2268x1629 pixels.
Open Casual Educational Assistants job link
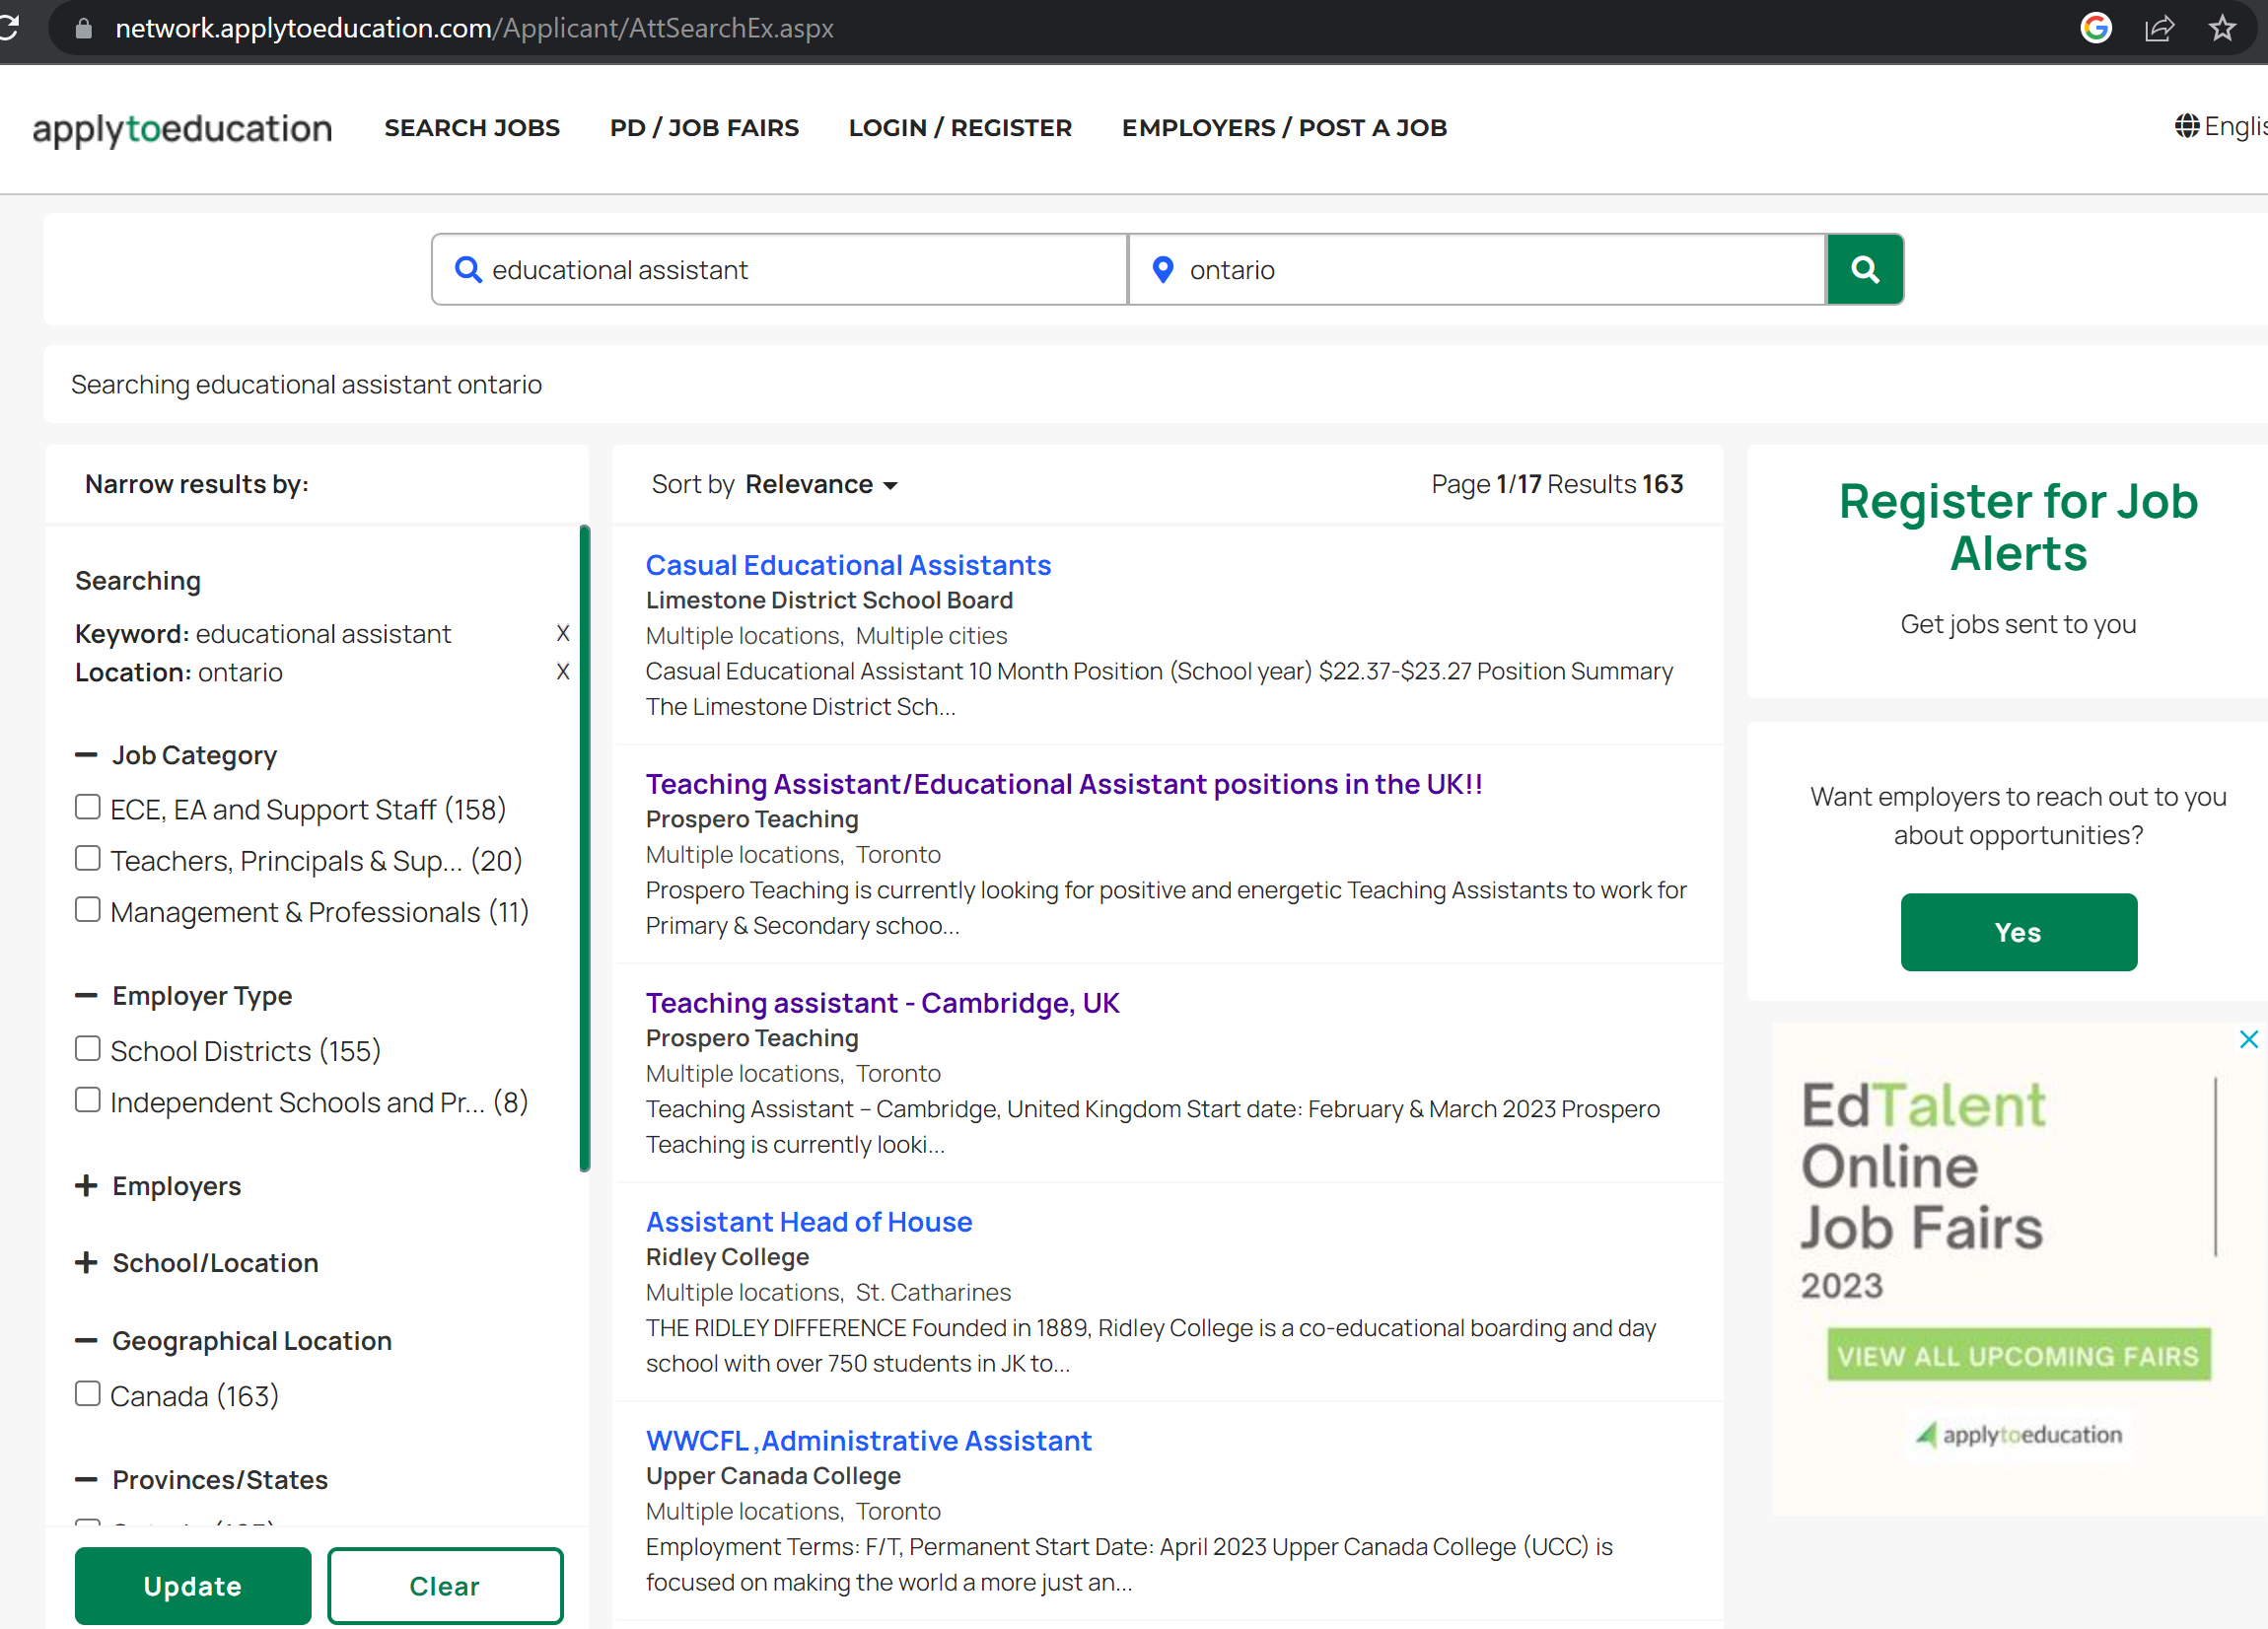click(848, 565)
